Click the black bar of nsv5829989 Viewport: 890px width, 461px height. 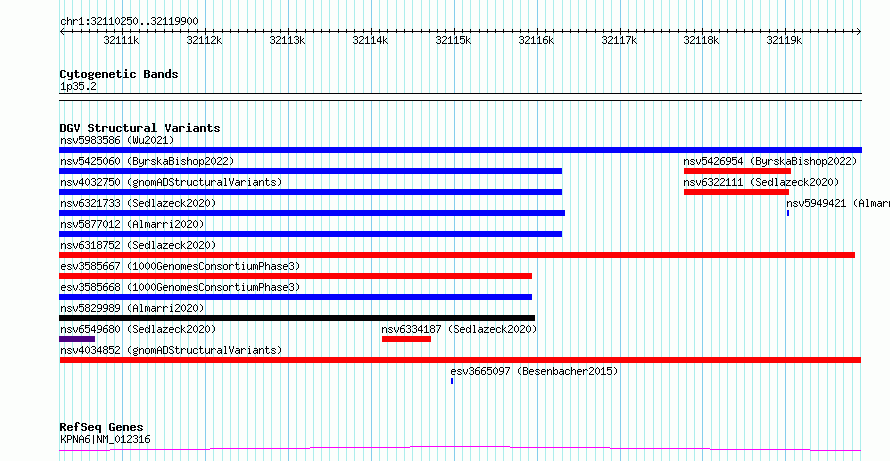click(x=297, y=318)
